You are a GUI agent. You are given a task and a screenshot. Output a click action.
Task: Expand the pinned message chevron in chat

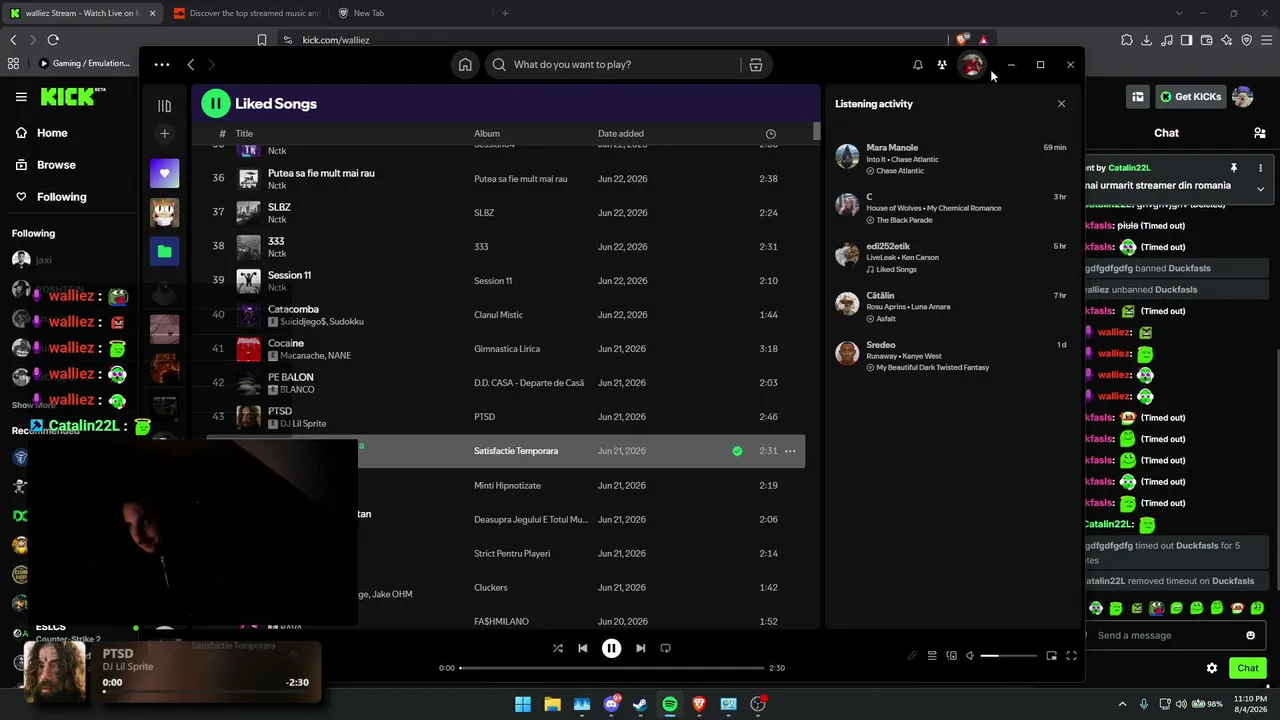click(1260, 189)
